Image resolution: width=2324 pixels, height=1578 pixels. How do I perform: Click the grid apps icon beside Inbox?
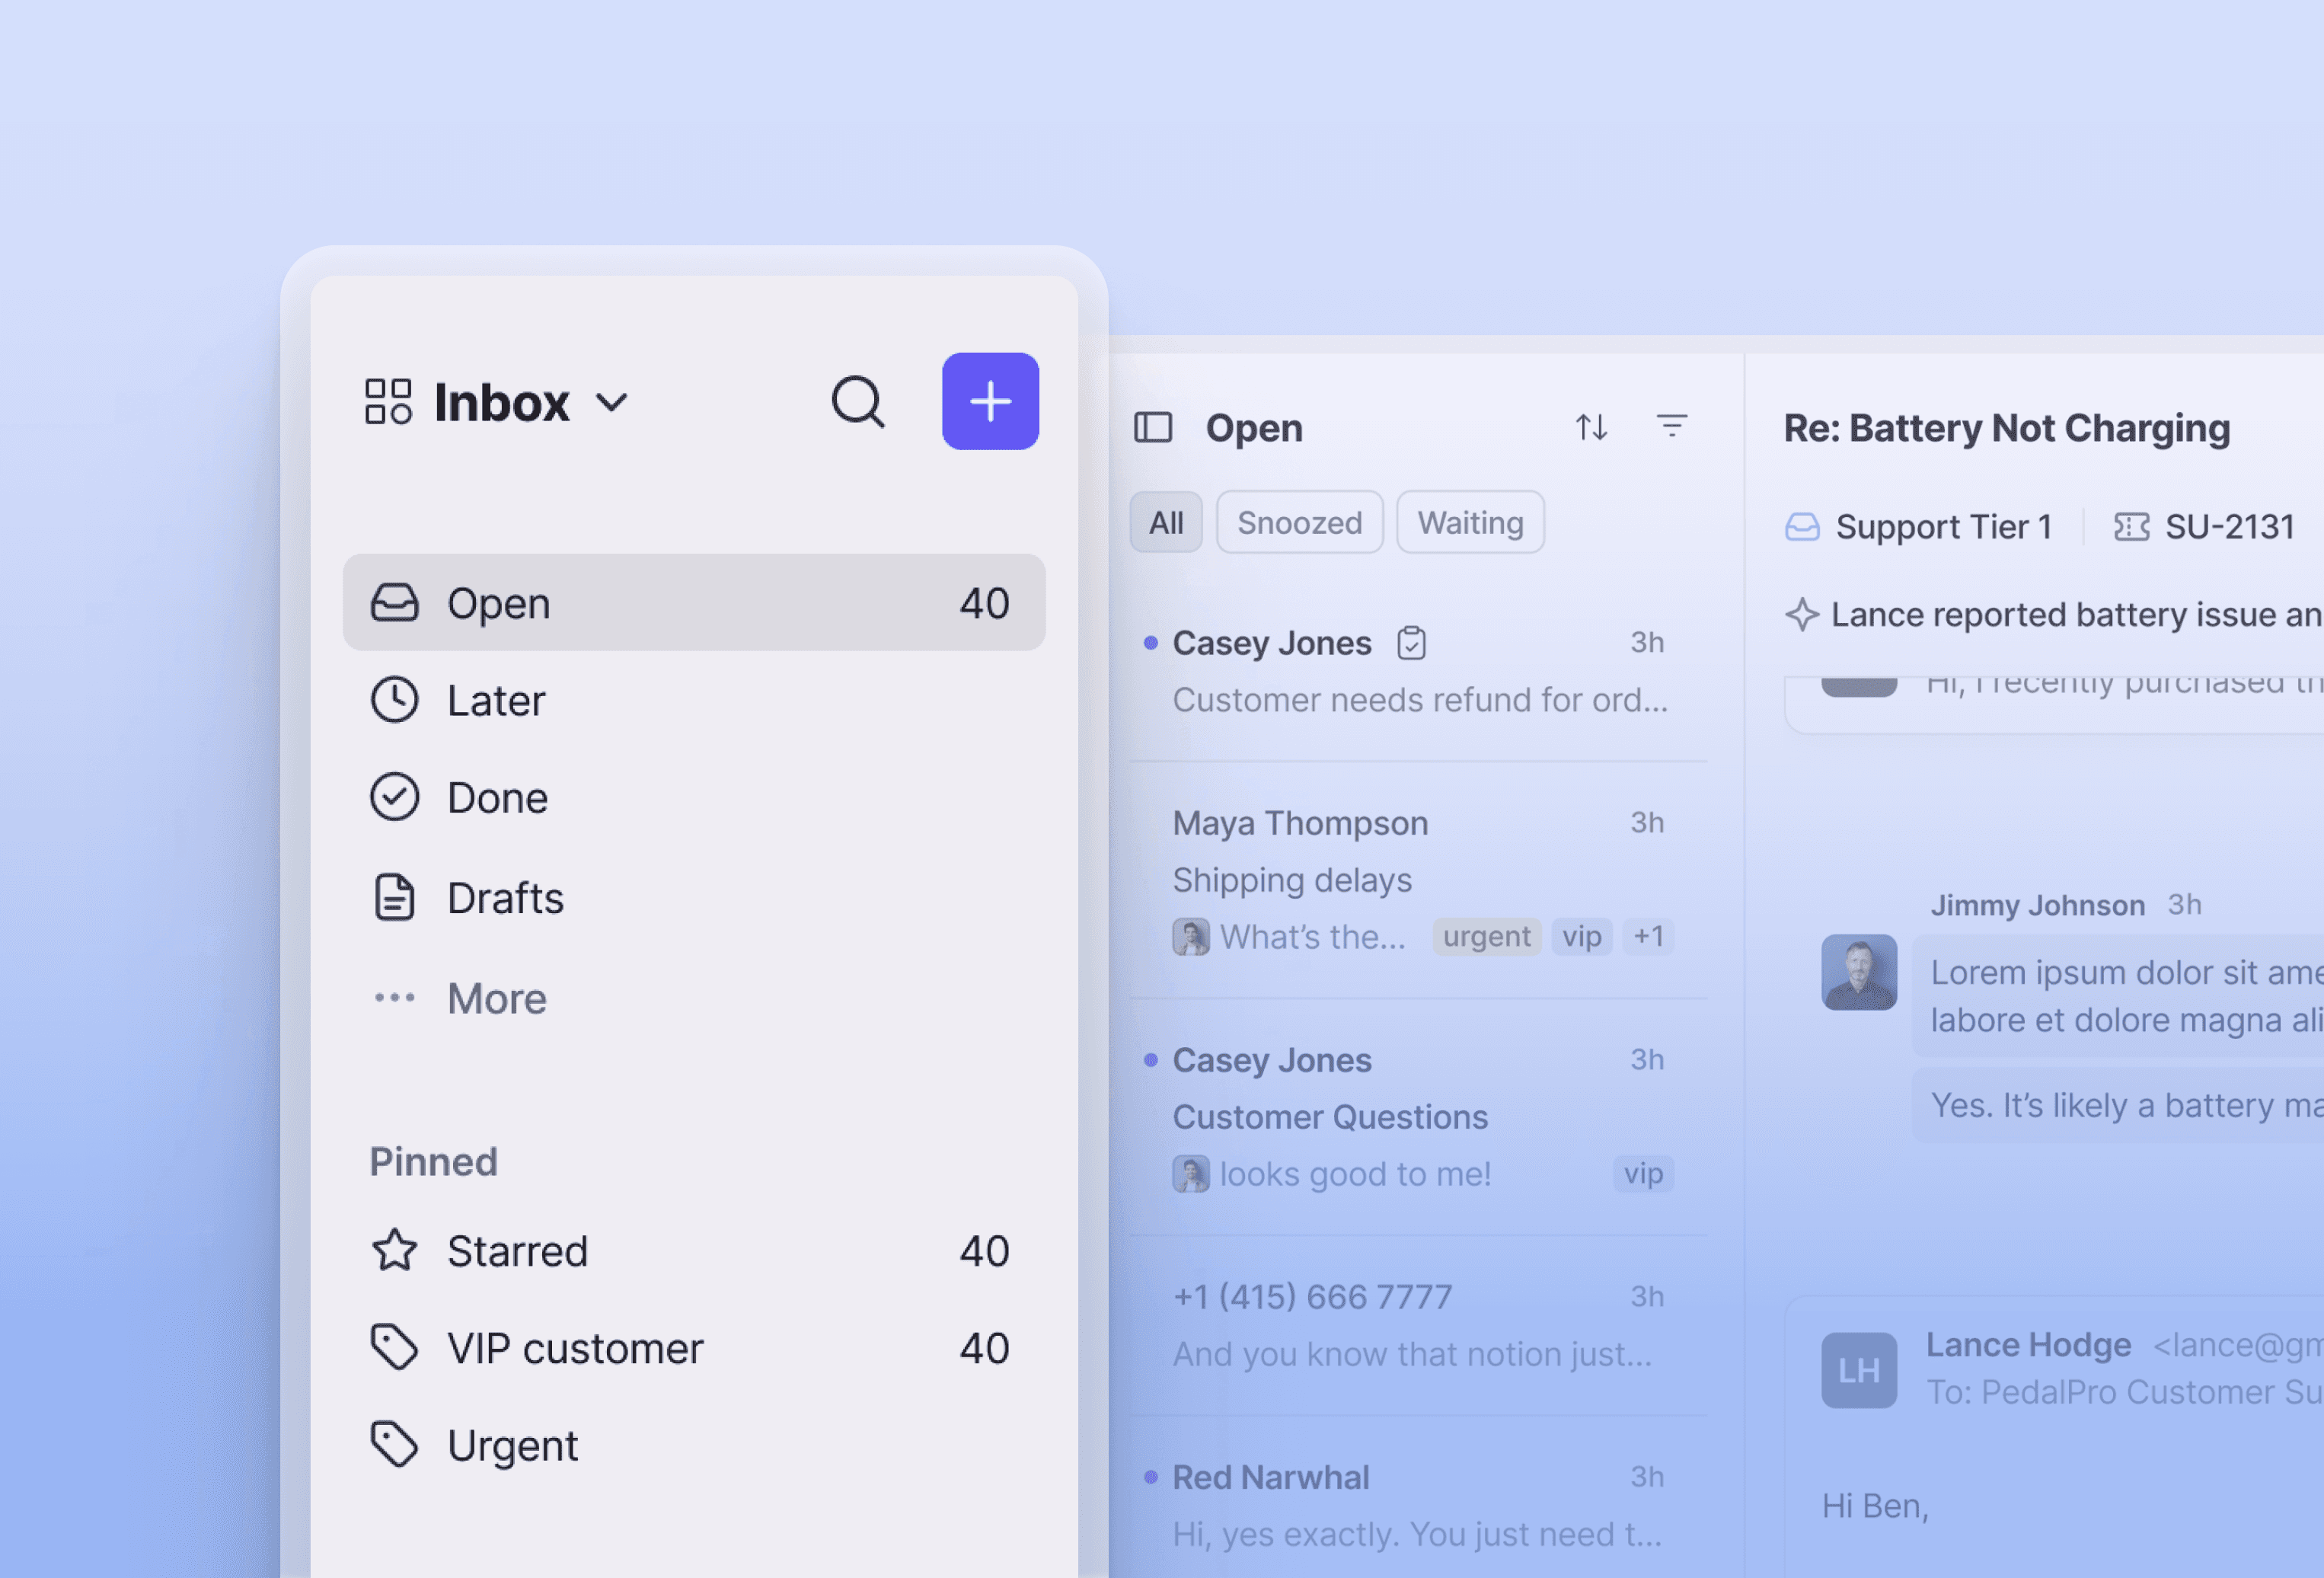point(388,402)
